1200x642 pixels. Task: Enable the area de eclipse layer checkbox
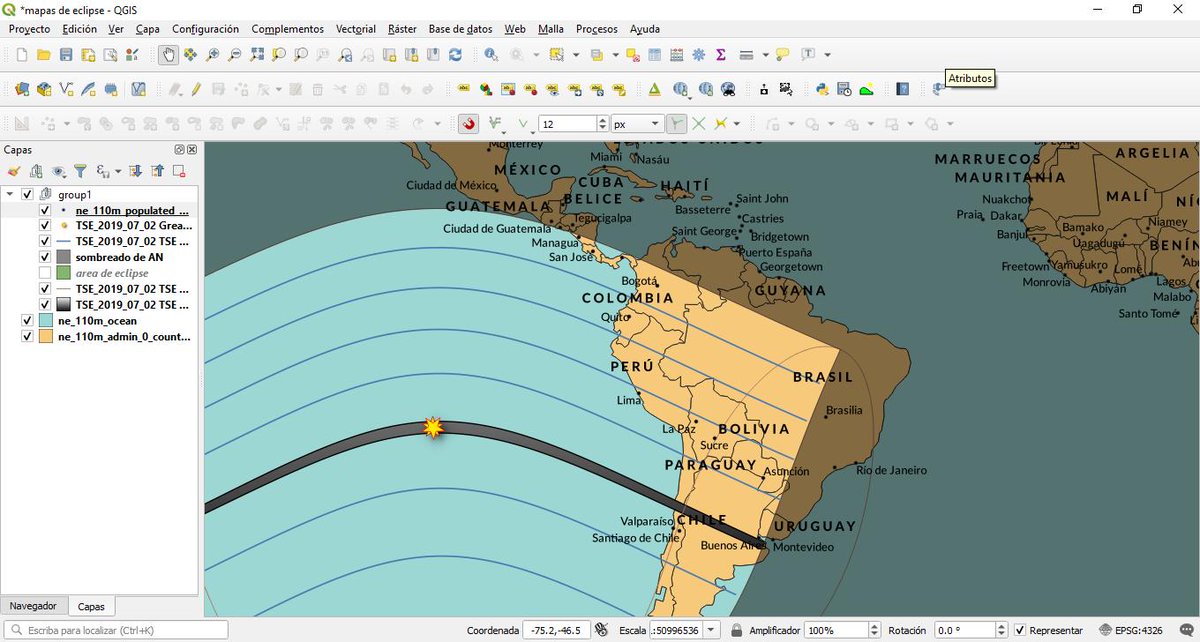[x=44, y=273]
